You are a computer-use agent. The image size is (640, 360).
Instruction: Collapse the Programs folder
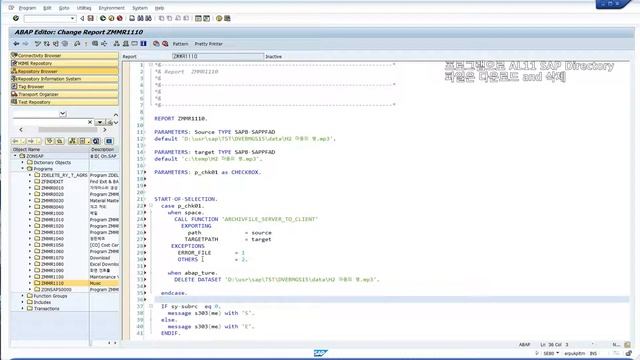(x=23, y=169)
